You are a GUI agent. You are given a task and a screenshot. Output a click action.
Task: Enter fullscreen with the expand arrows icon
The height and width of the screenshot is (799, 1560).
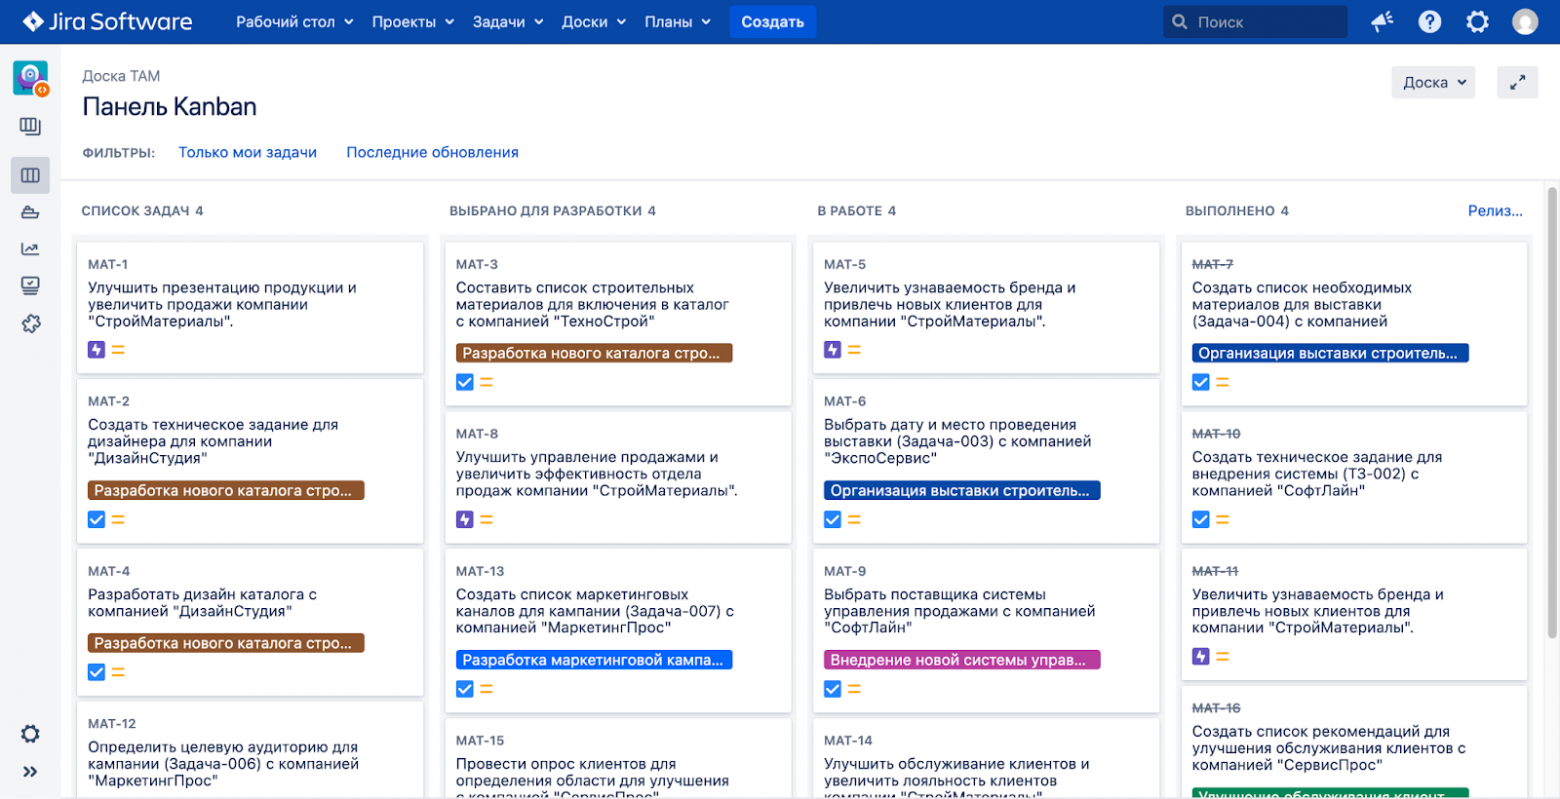pyautogui.click(x=1518, y=82)
